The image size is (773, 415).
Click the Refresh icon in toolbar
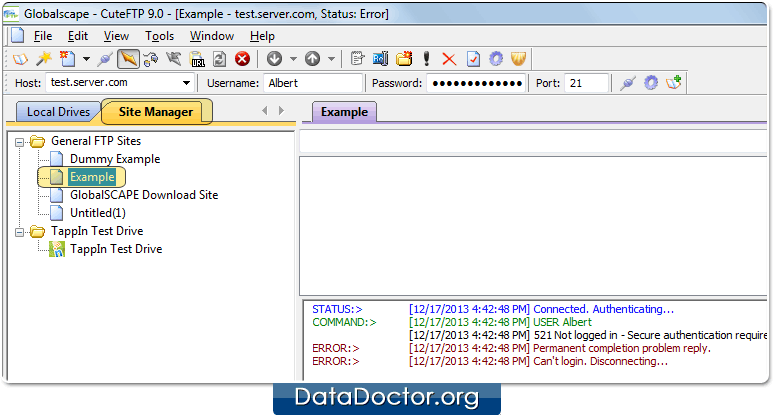click(x=219, y=59)
